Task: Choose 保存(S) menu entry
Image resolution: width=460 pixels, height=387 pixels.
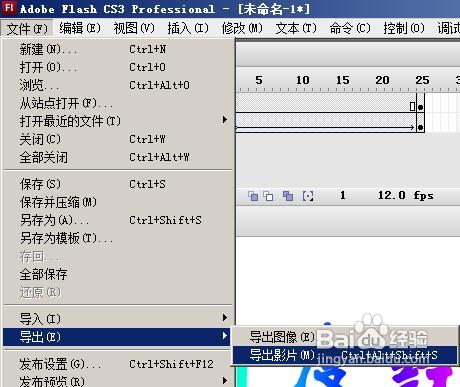Action: (x=117, y=184)
